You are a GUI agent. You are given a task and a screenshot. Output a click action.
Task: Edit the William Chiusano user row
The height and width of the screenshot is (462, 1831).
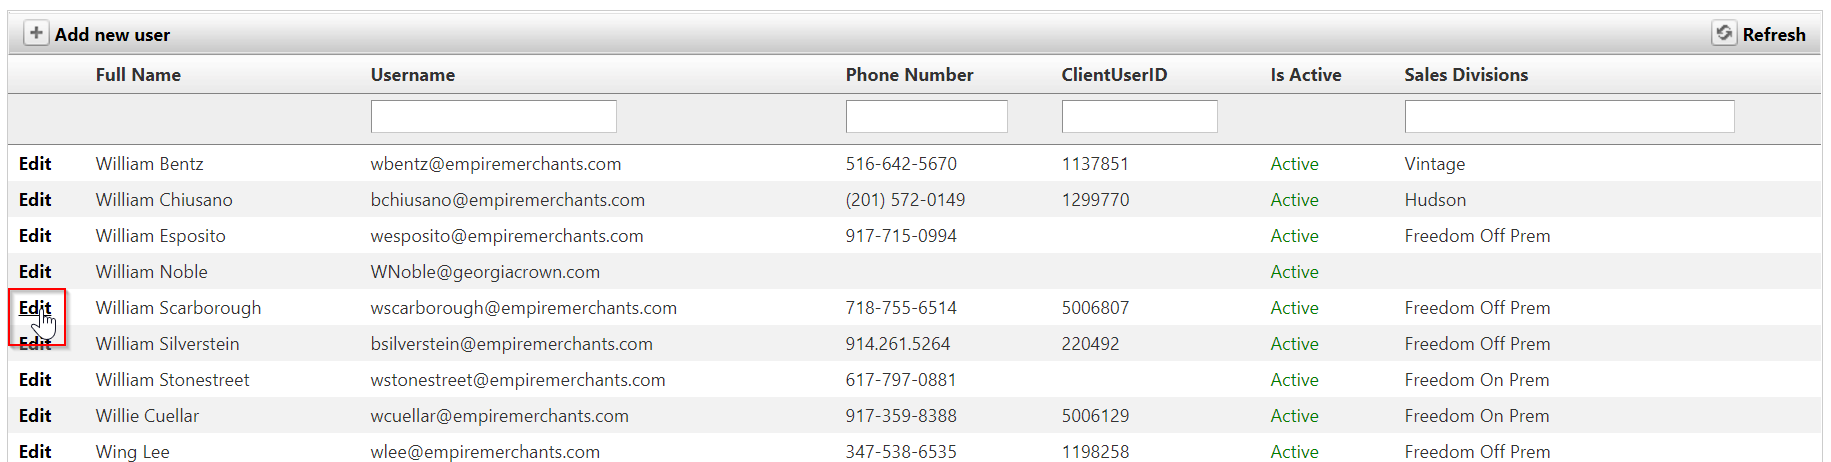(x=35, y=200)
